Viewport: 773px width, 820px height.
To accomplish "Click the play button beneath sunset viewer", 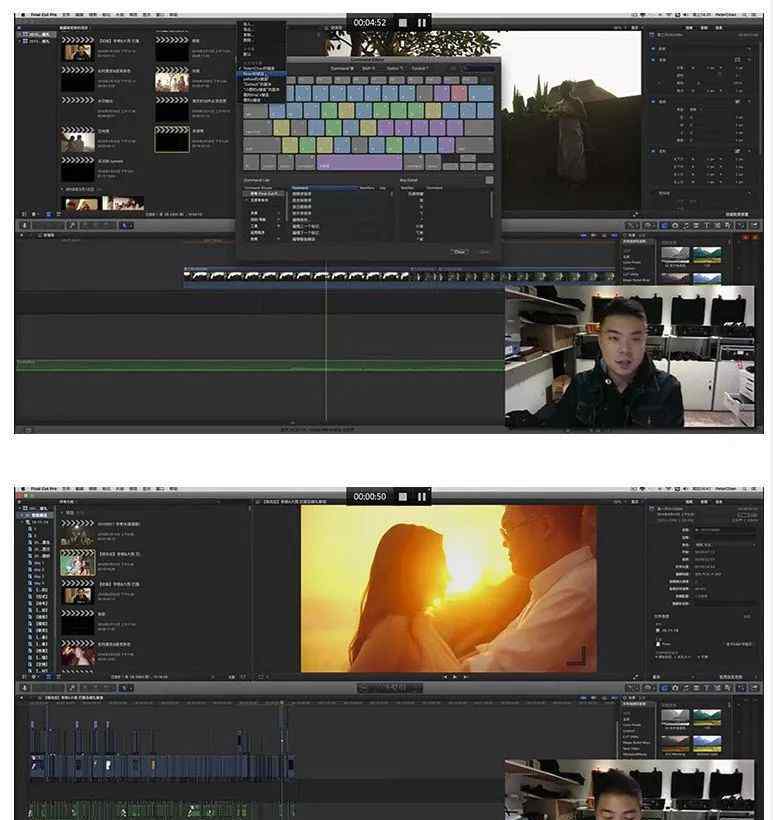I will coord(454,677).
